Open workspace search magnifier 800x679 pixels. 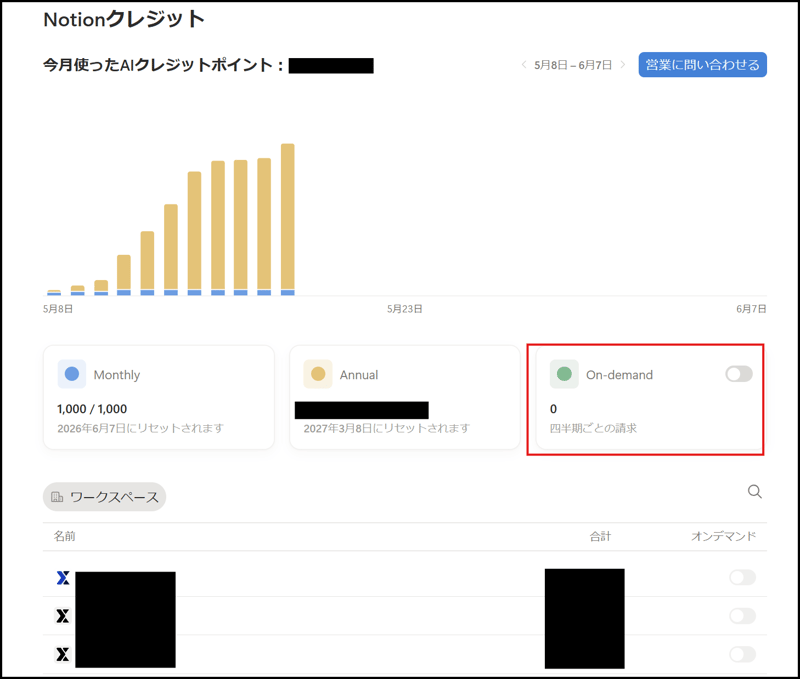[x=755, y=491]
